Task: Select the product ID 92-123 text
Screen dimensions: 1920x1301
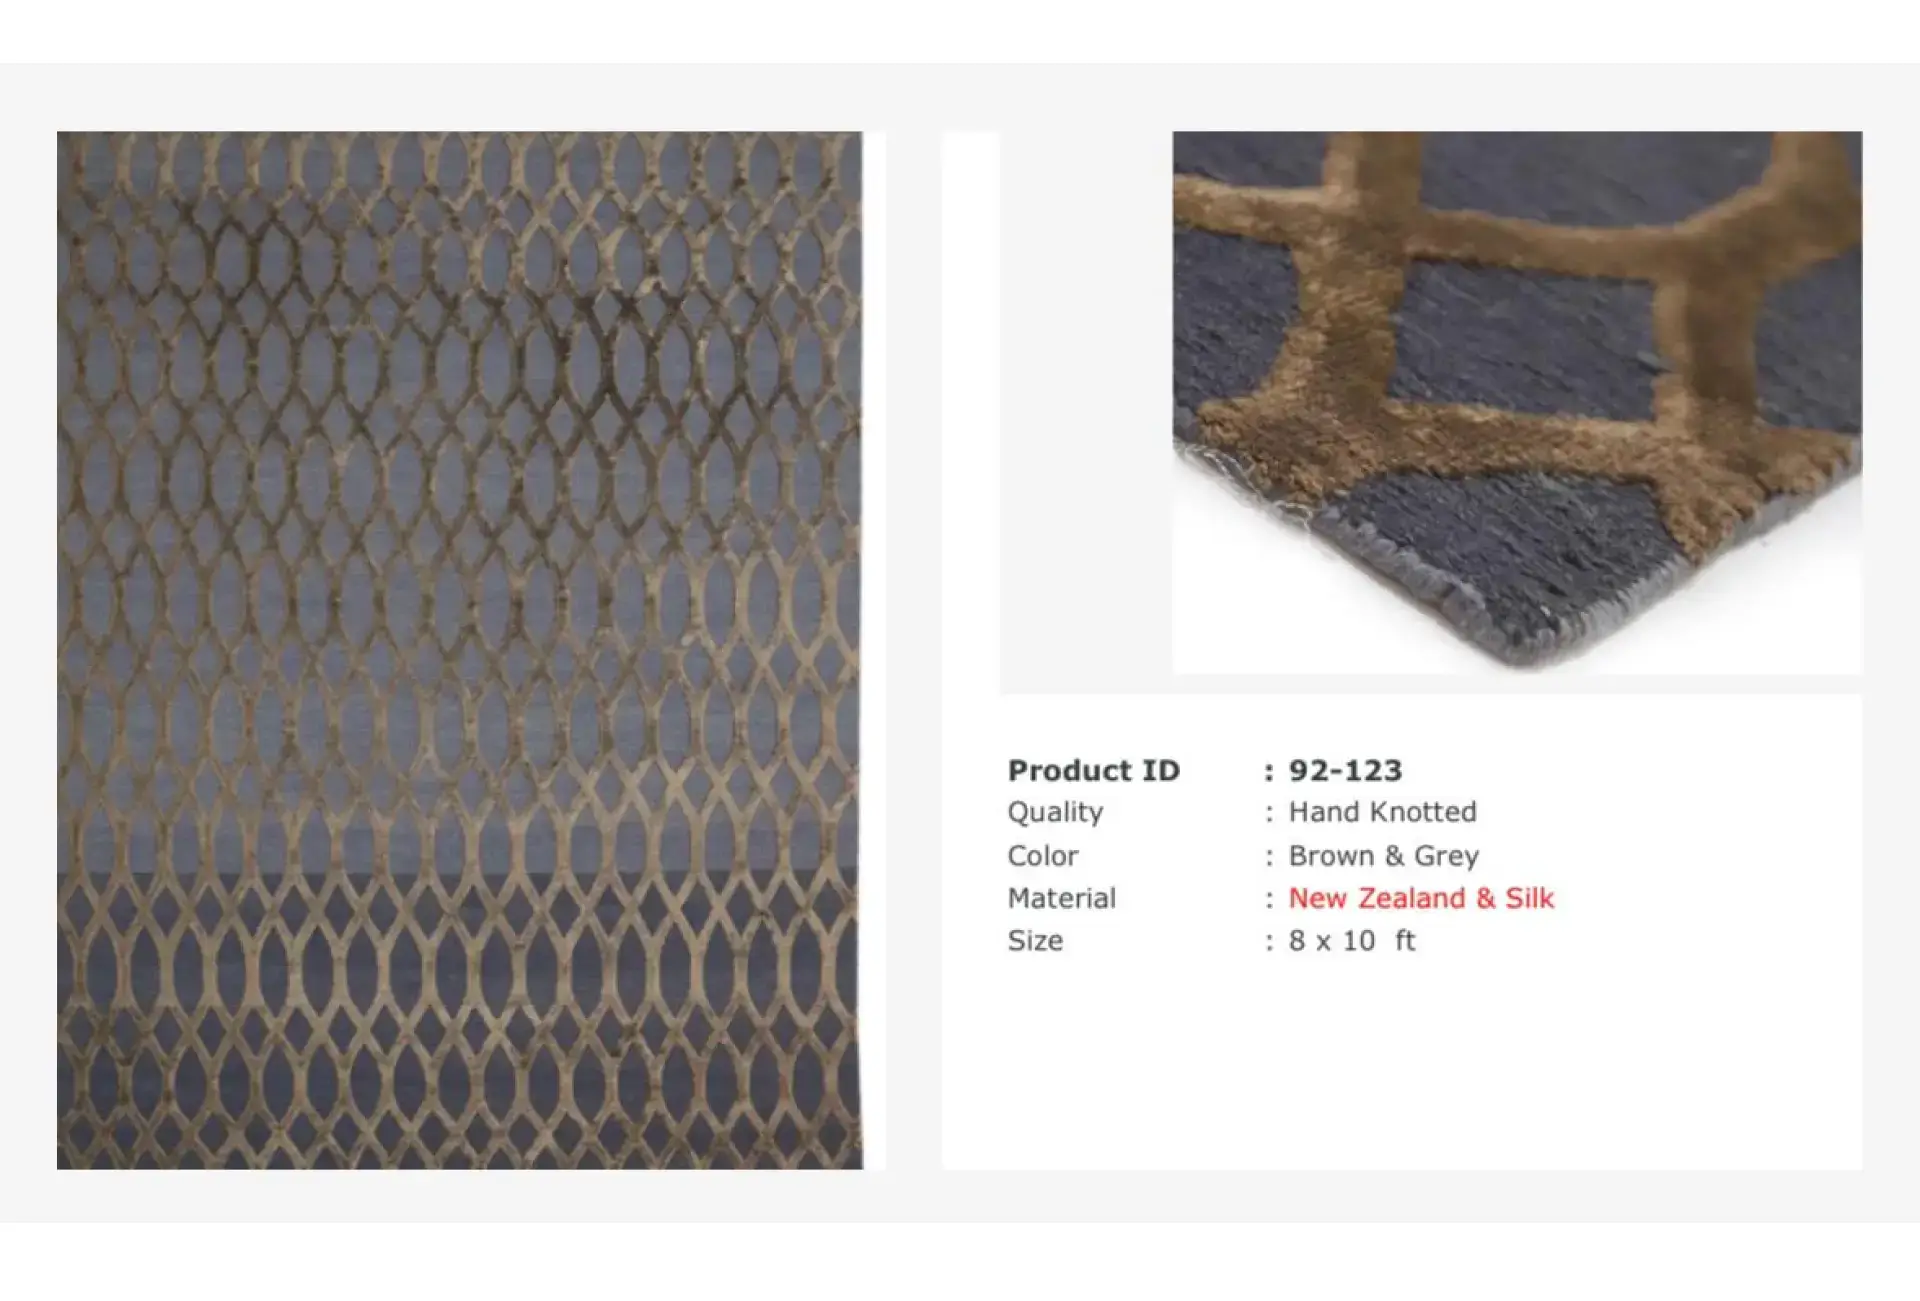Action: pos(1345,770)
